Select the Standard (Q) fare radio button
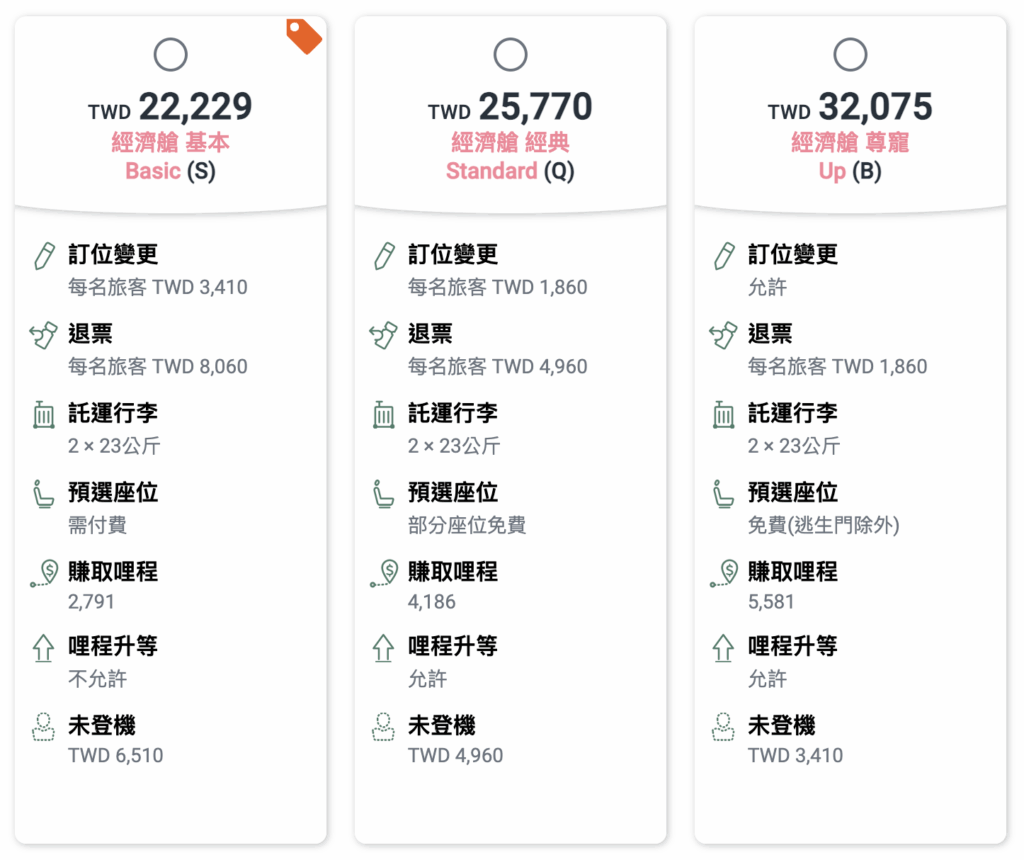Viewport: 1024px width, 860px height. click(x=510, y=54)
